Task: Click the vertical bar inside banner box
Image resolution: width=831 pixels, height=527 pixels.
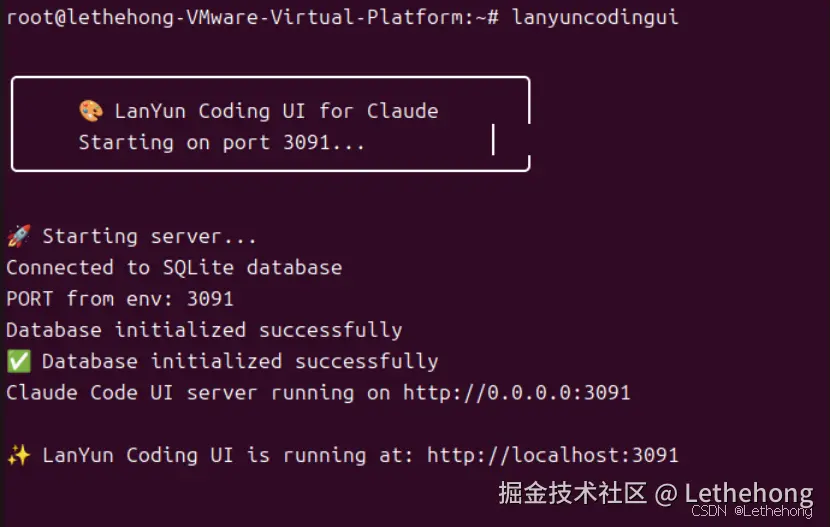Action: [x=493, y=139]
